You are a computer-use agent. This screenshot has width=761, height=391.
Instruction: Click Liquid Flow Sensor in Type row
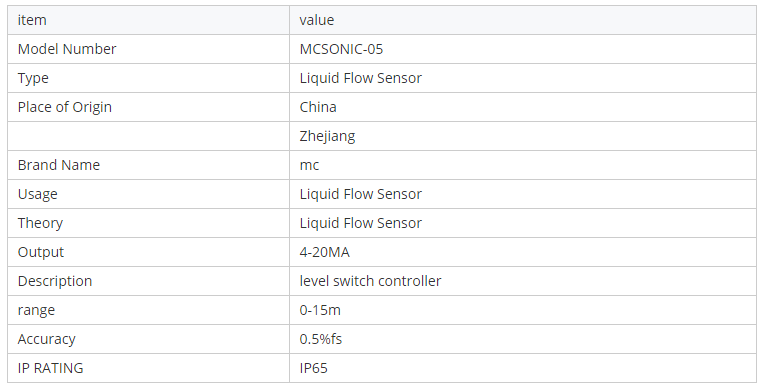(x=361, y=78)
